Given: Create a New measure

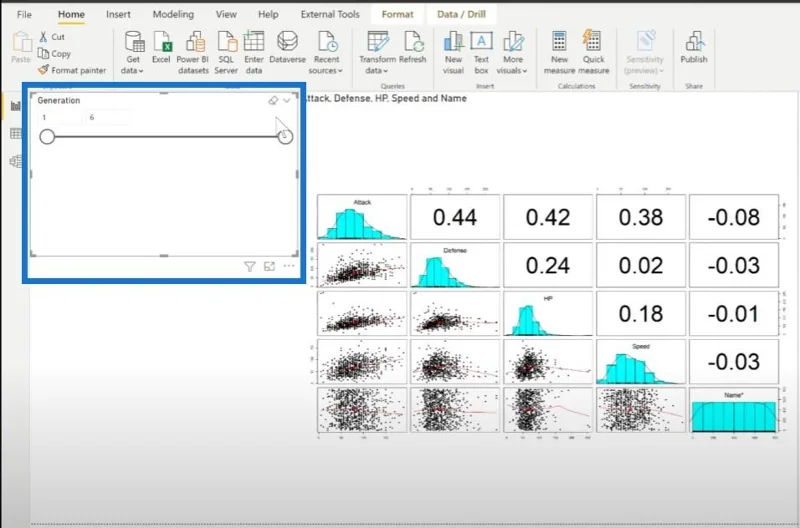Looking at the screenshot, I should pos(559,53).
